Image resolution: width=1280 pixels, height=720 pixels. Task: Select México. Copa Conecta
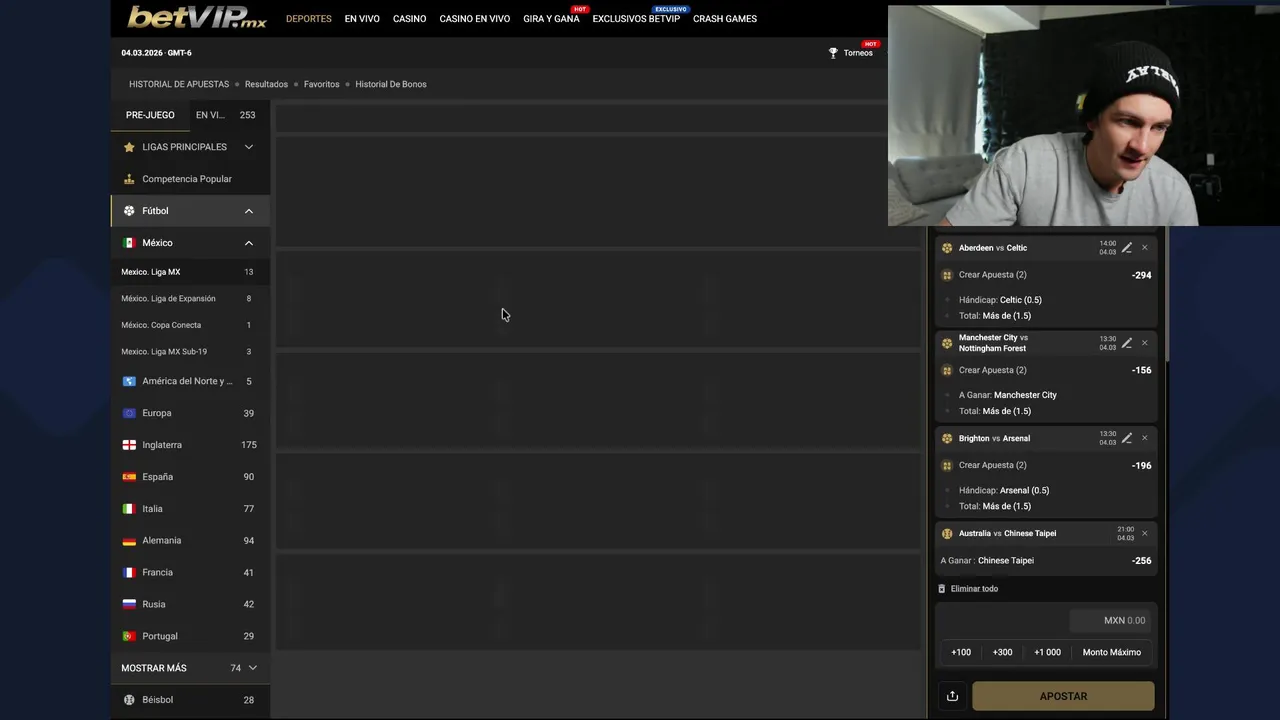(x=190, y=325)
